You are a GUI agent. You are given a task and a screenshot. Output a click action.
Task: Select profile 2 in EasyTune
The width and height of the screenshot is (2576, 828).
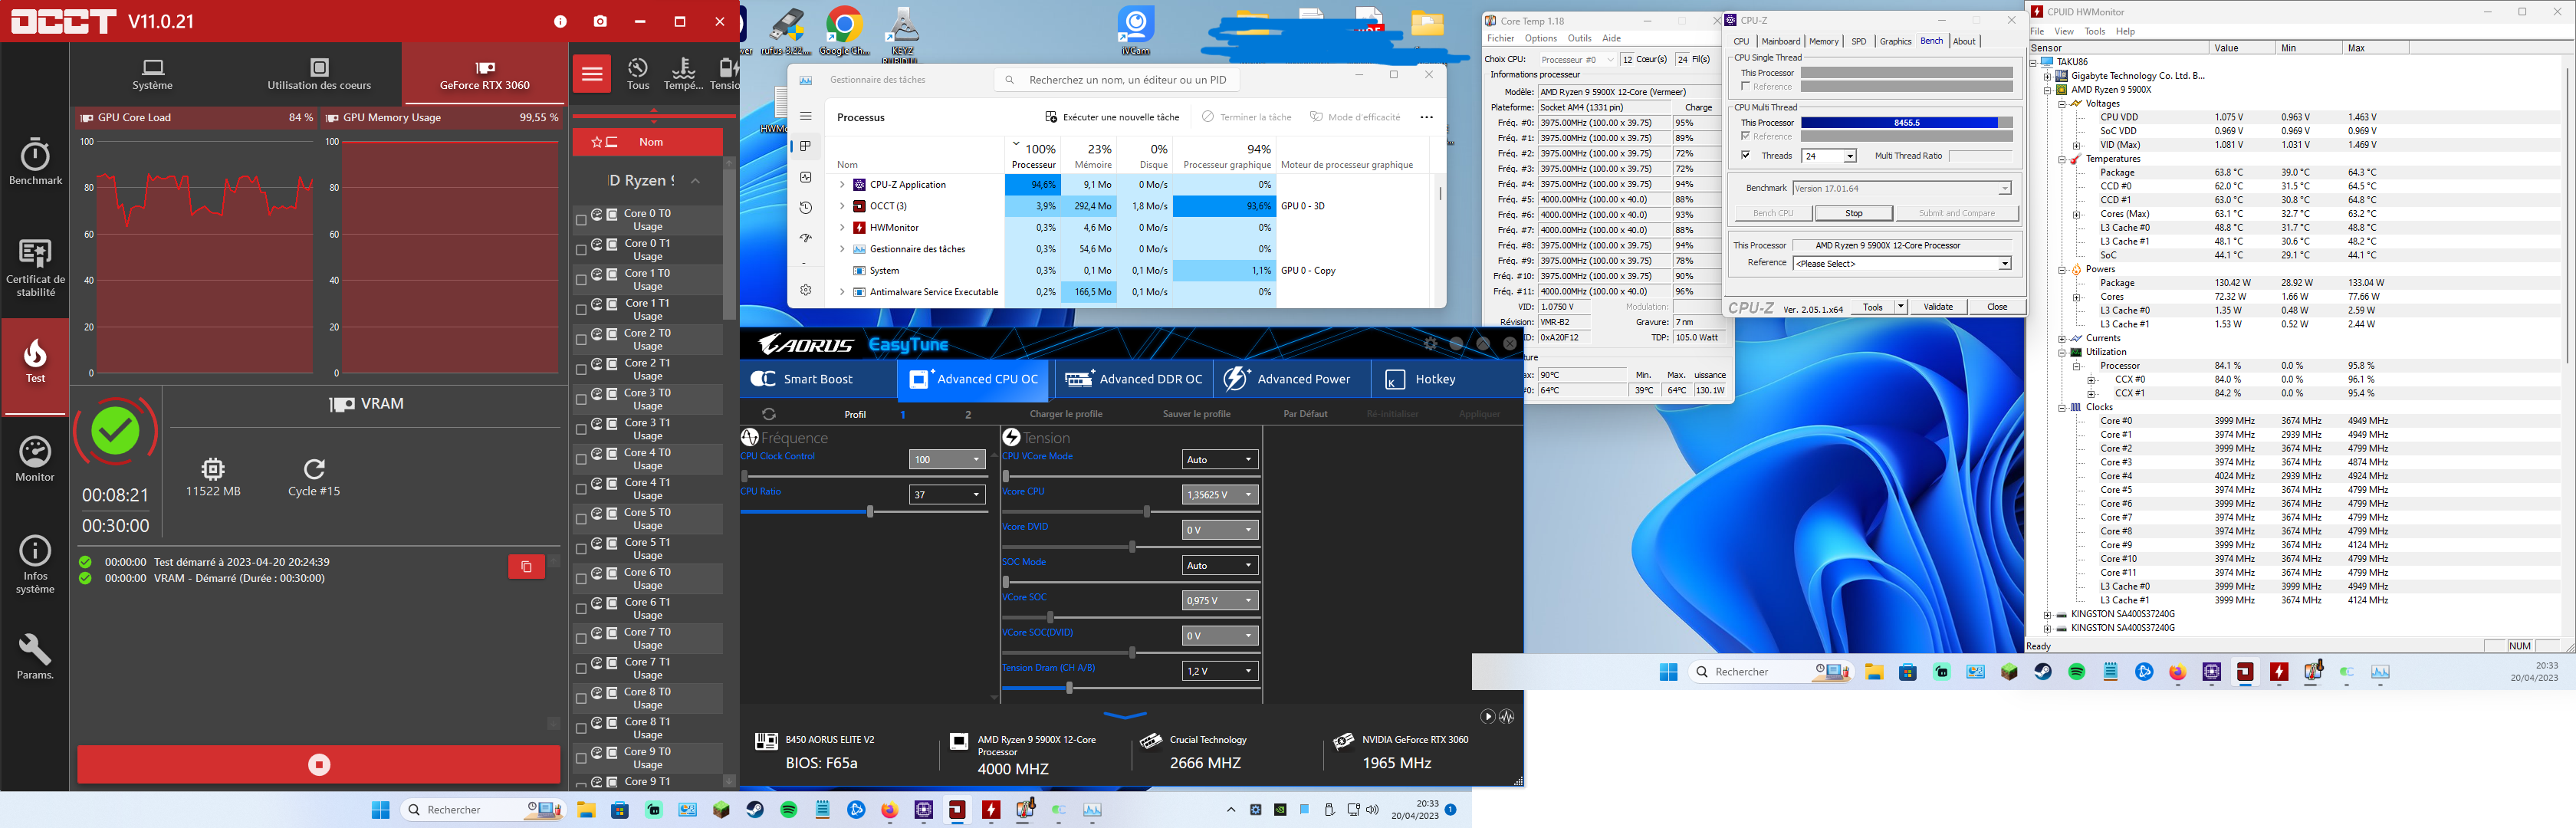pyautogui.click(x=967, y=414)
